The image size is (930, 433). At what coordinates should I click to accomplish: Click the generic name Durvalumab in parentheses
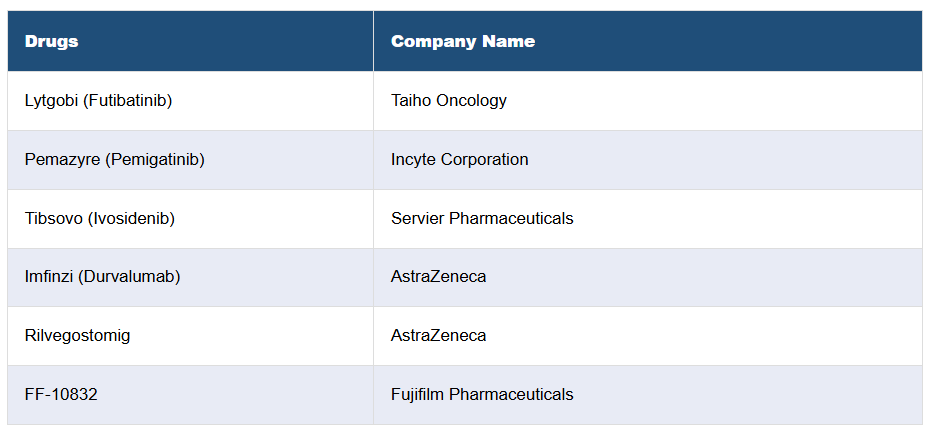point(132,276)
